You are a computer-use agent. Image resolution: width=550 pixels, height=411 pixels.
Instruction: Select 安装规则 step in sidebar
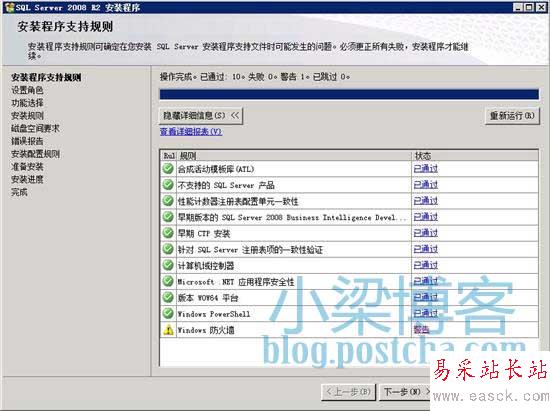tap(27, 116)
